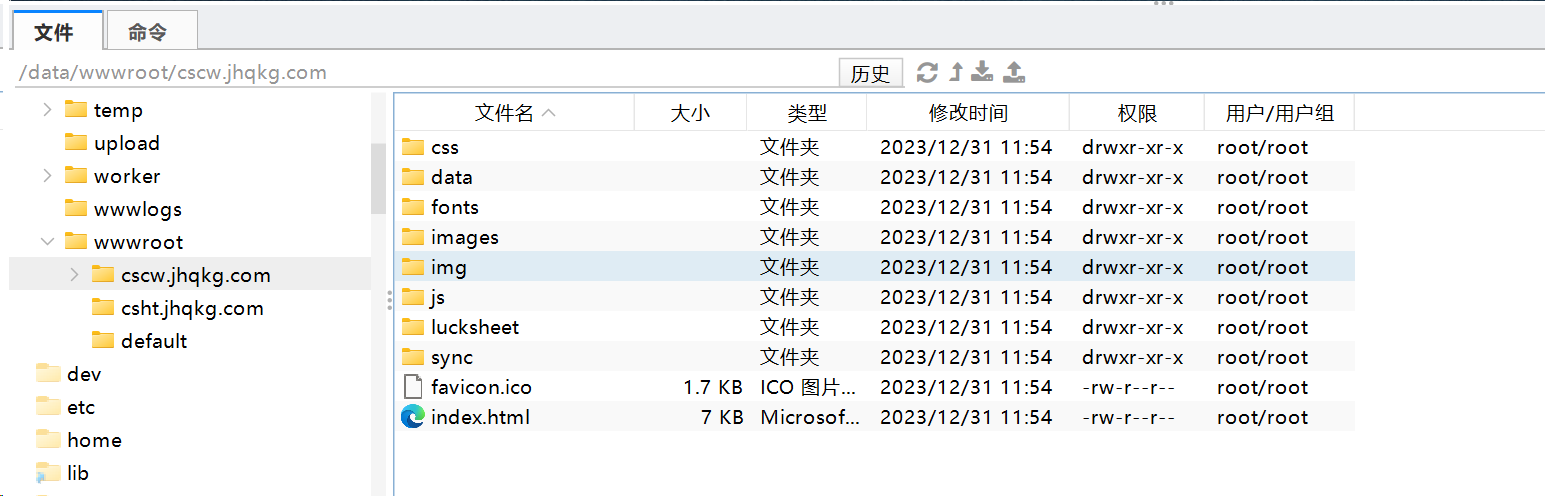
Task: Expand the cscw.jhqkg.com tree node
Action: [x=74, y=275]
